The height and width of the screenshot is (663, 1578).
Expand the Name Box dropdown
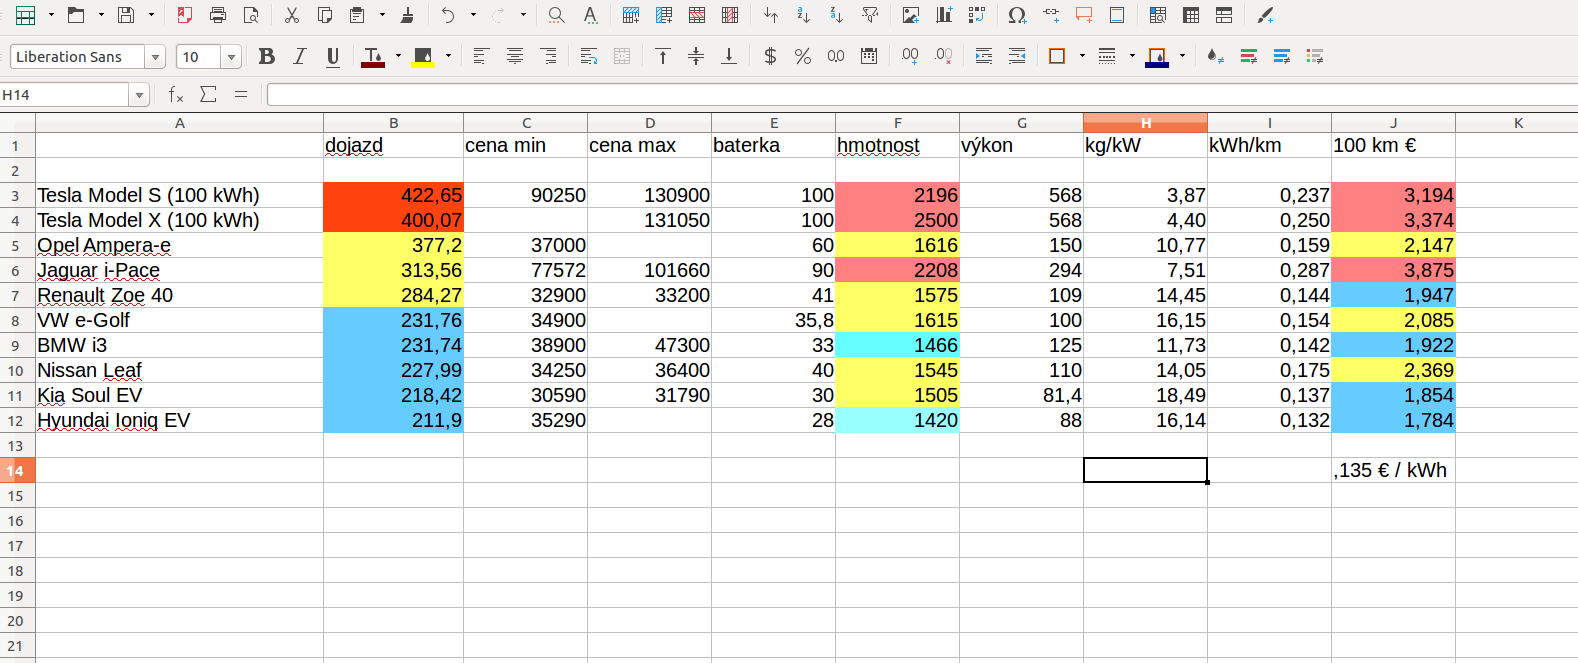(x=139, y=95)
